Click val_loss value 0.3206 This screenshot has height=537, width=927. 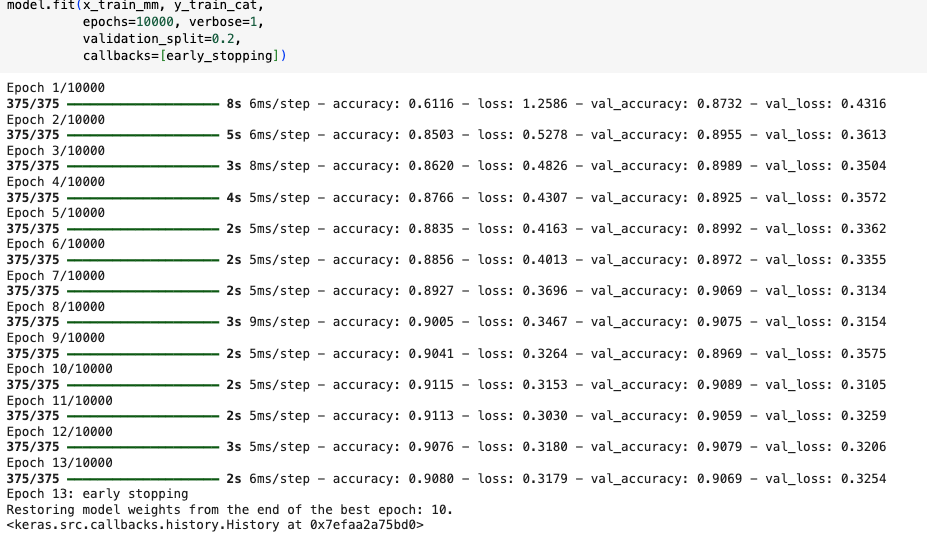click(x=863, y=447)
